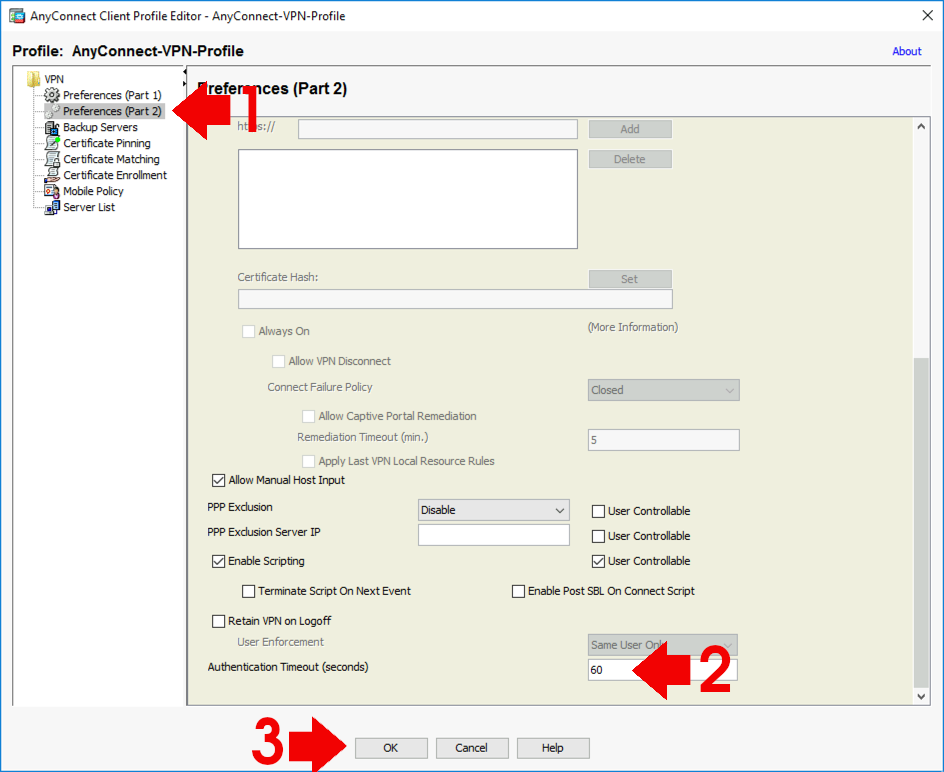The height and width of the screenshot is (772, 944).
Task: Click the Certificate Enrollment icon
Action: point(52,175)
